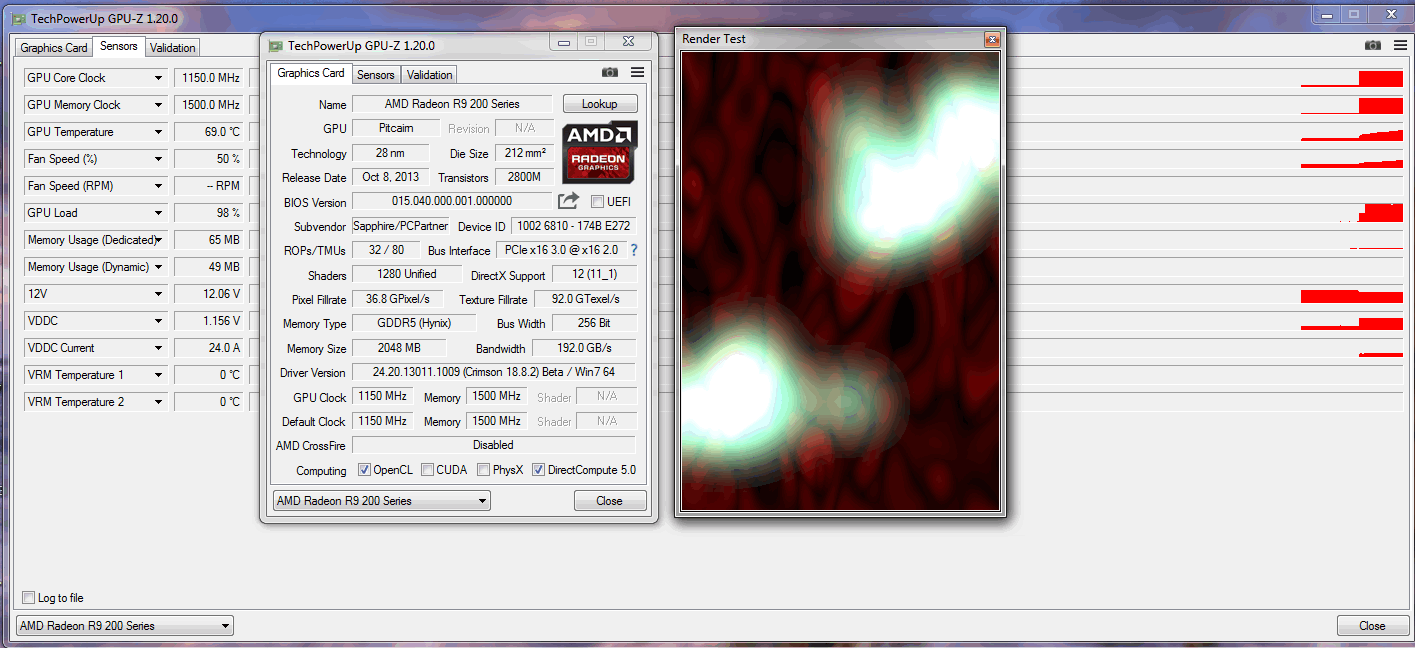The width and height of the screenshot is (1415, 648).
Task: Click the VDDC Current reading 24.0 A
Action: [x=208, y=348]
